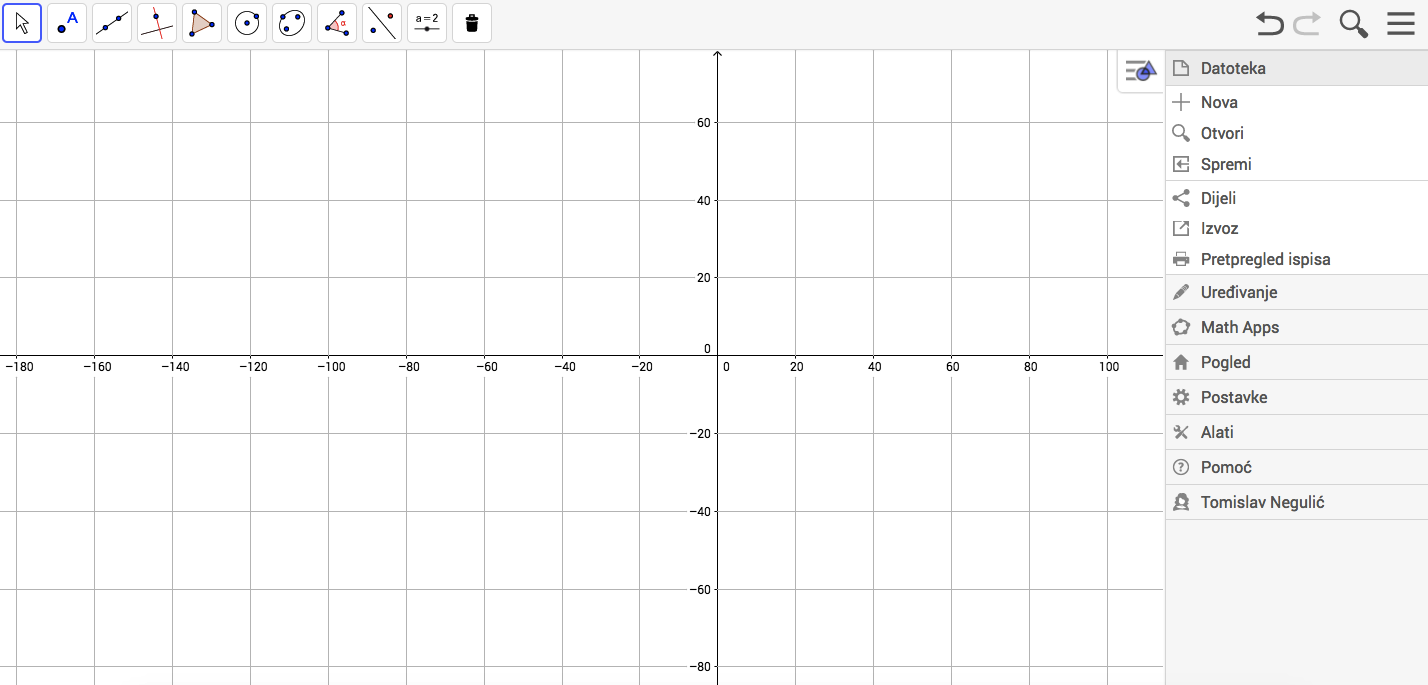Image resolution: width=1428 pixels, height=685 pixels.
Task: Select the Polygon tool
Action: 202,23
